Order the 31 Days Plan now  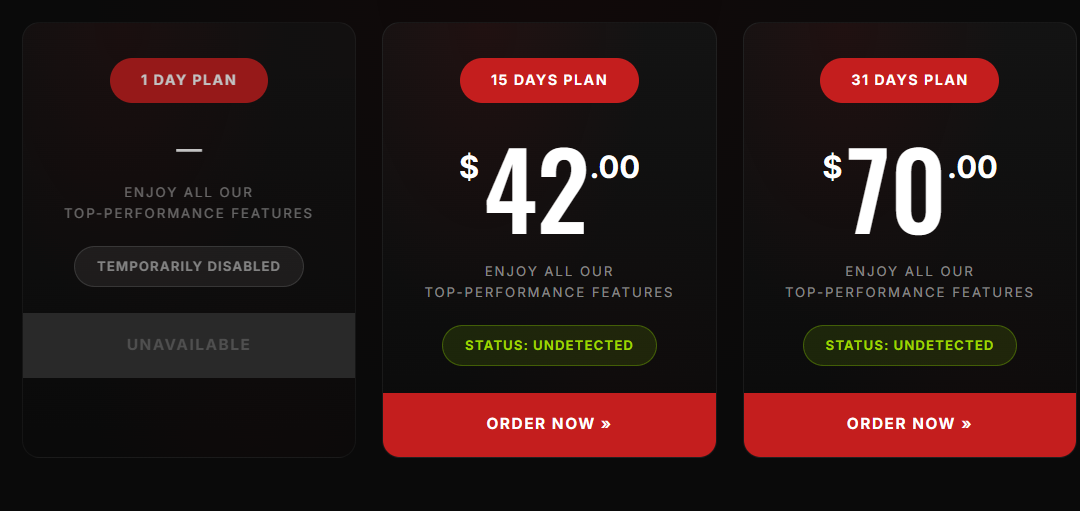tap(908, 424)
